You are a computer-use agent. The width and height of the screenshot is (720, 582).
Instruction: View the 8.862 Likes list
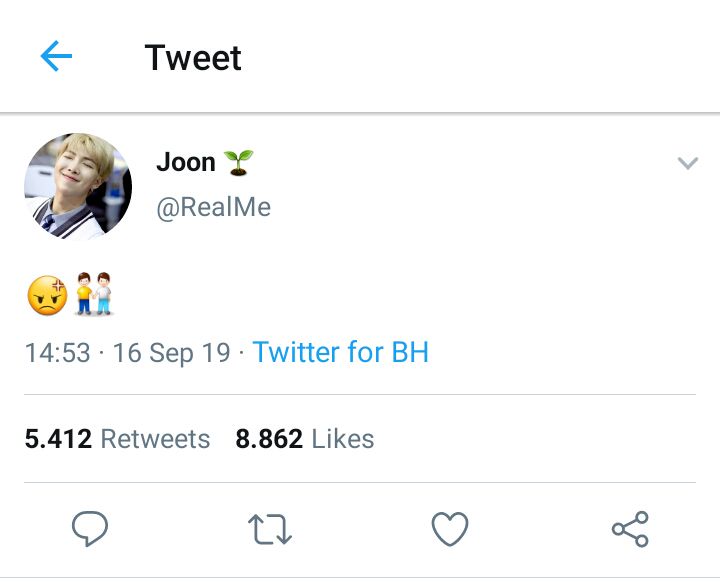coord(304,439)
